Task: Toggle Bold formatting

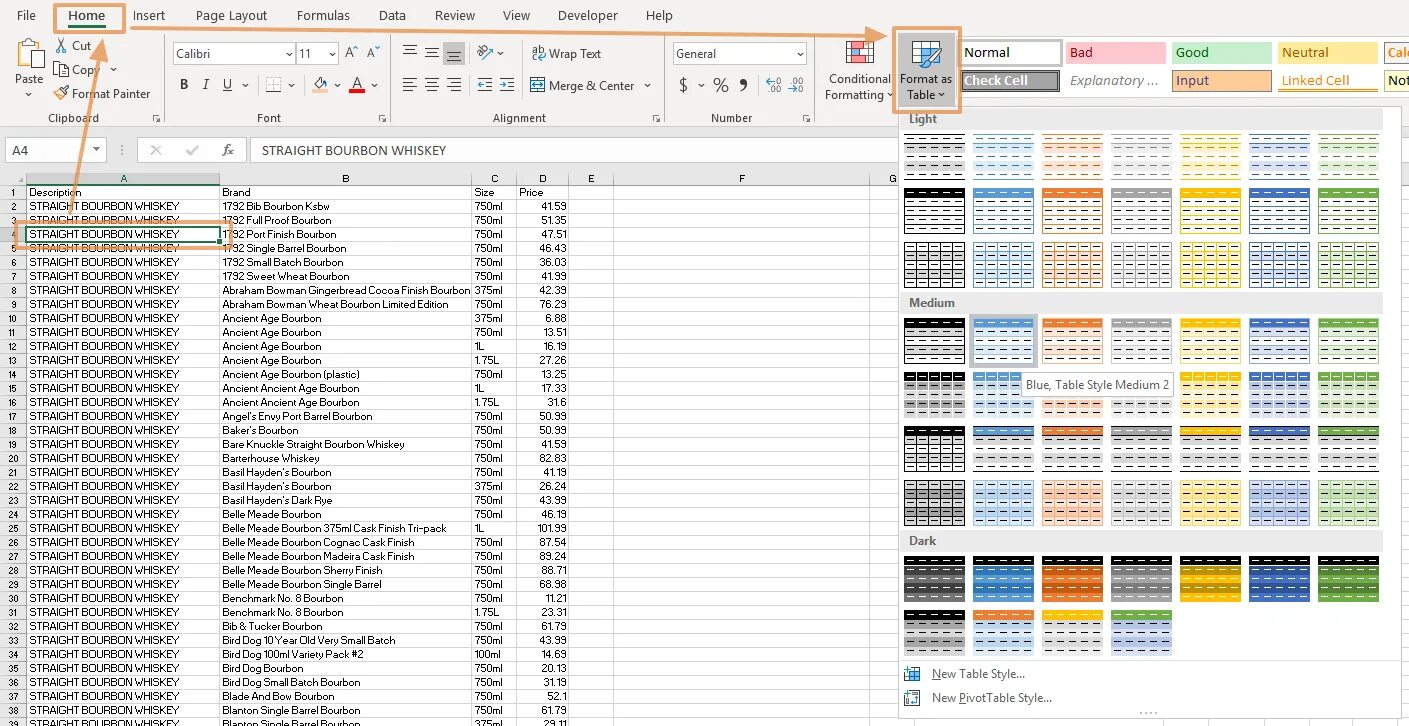Action: tap(184, 85)
